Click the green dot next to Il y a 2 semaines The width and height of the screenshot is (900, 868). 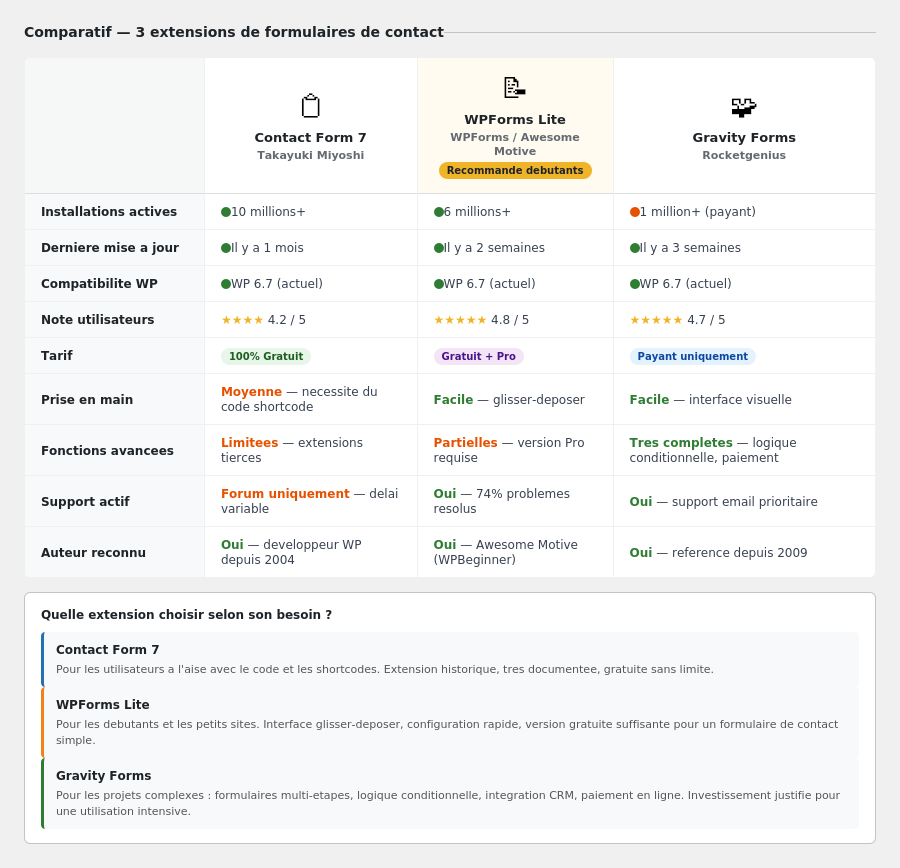click(439, 248)
